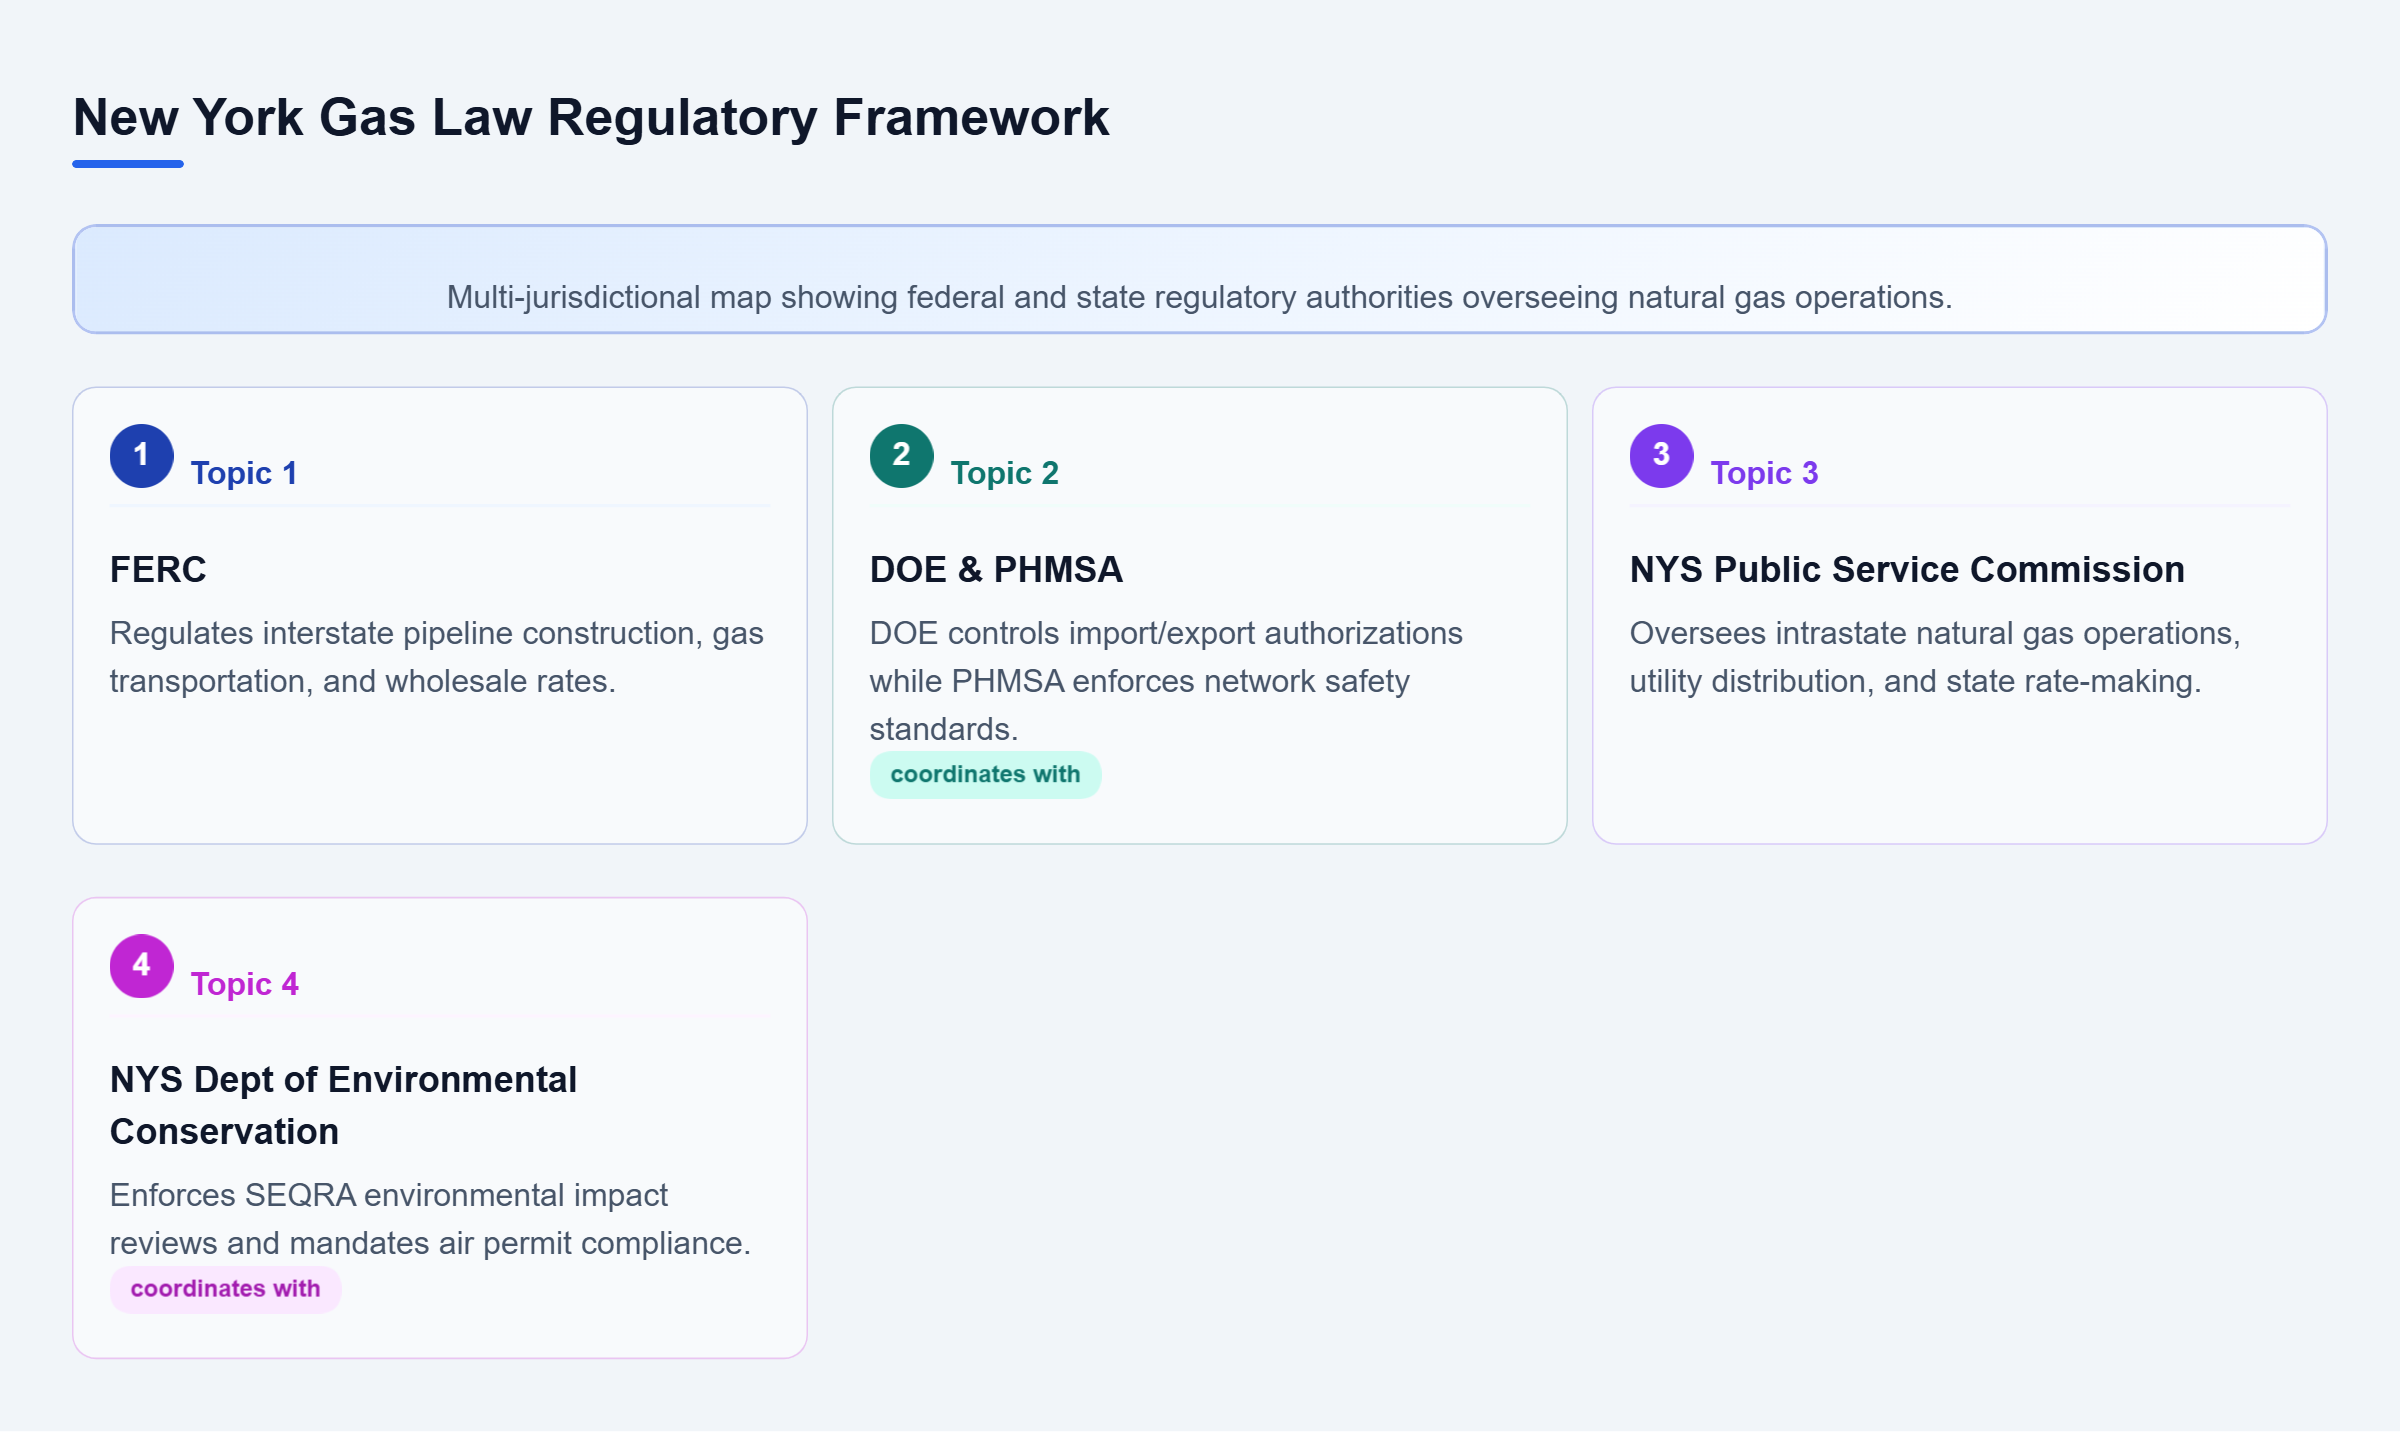Screen dimensions: 2400x1432
Task: Click the number 2 circle badge
Action: tap(902, 456)
